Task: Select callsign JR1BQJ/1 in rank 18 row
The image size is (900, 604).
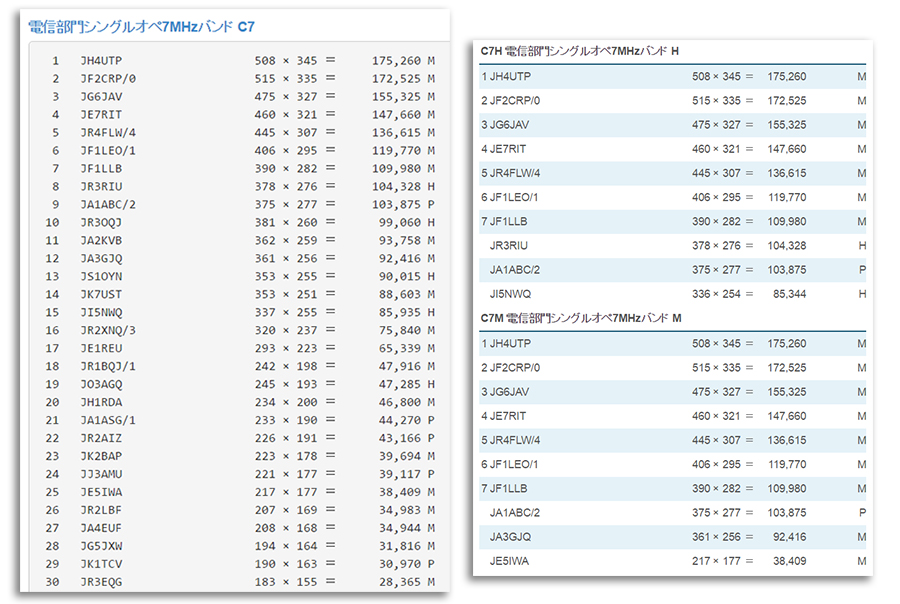Action: (108, 366)
